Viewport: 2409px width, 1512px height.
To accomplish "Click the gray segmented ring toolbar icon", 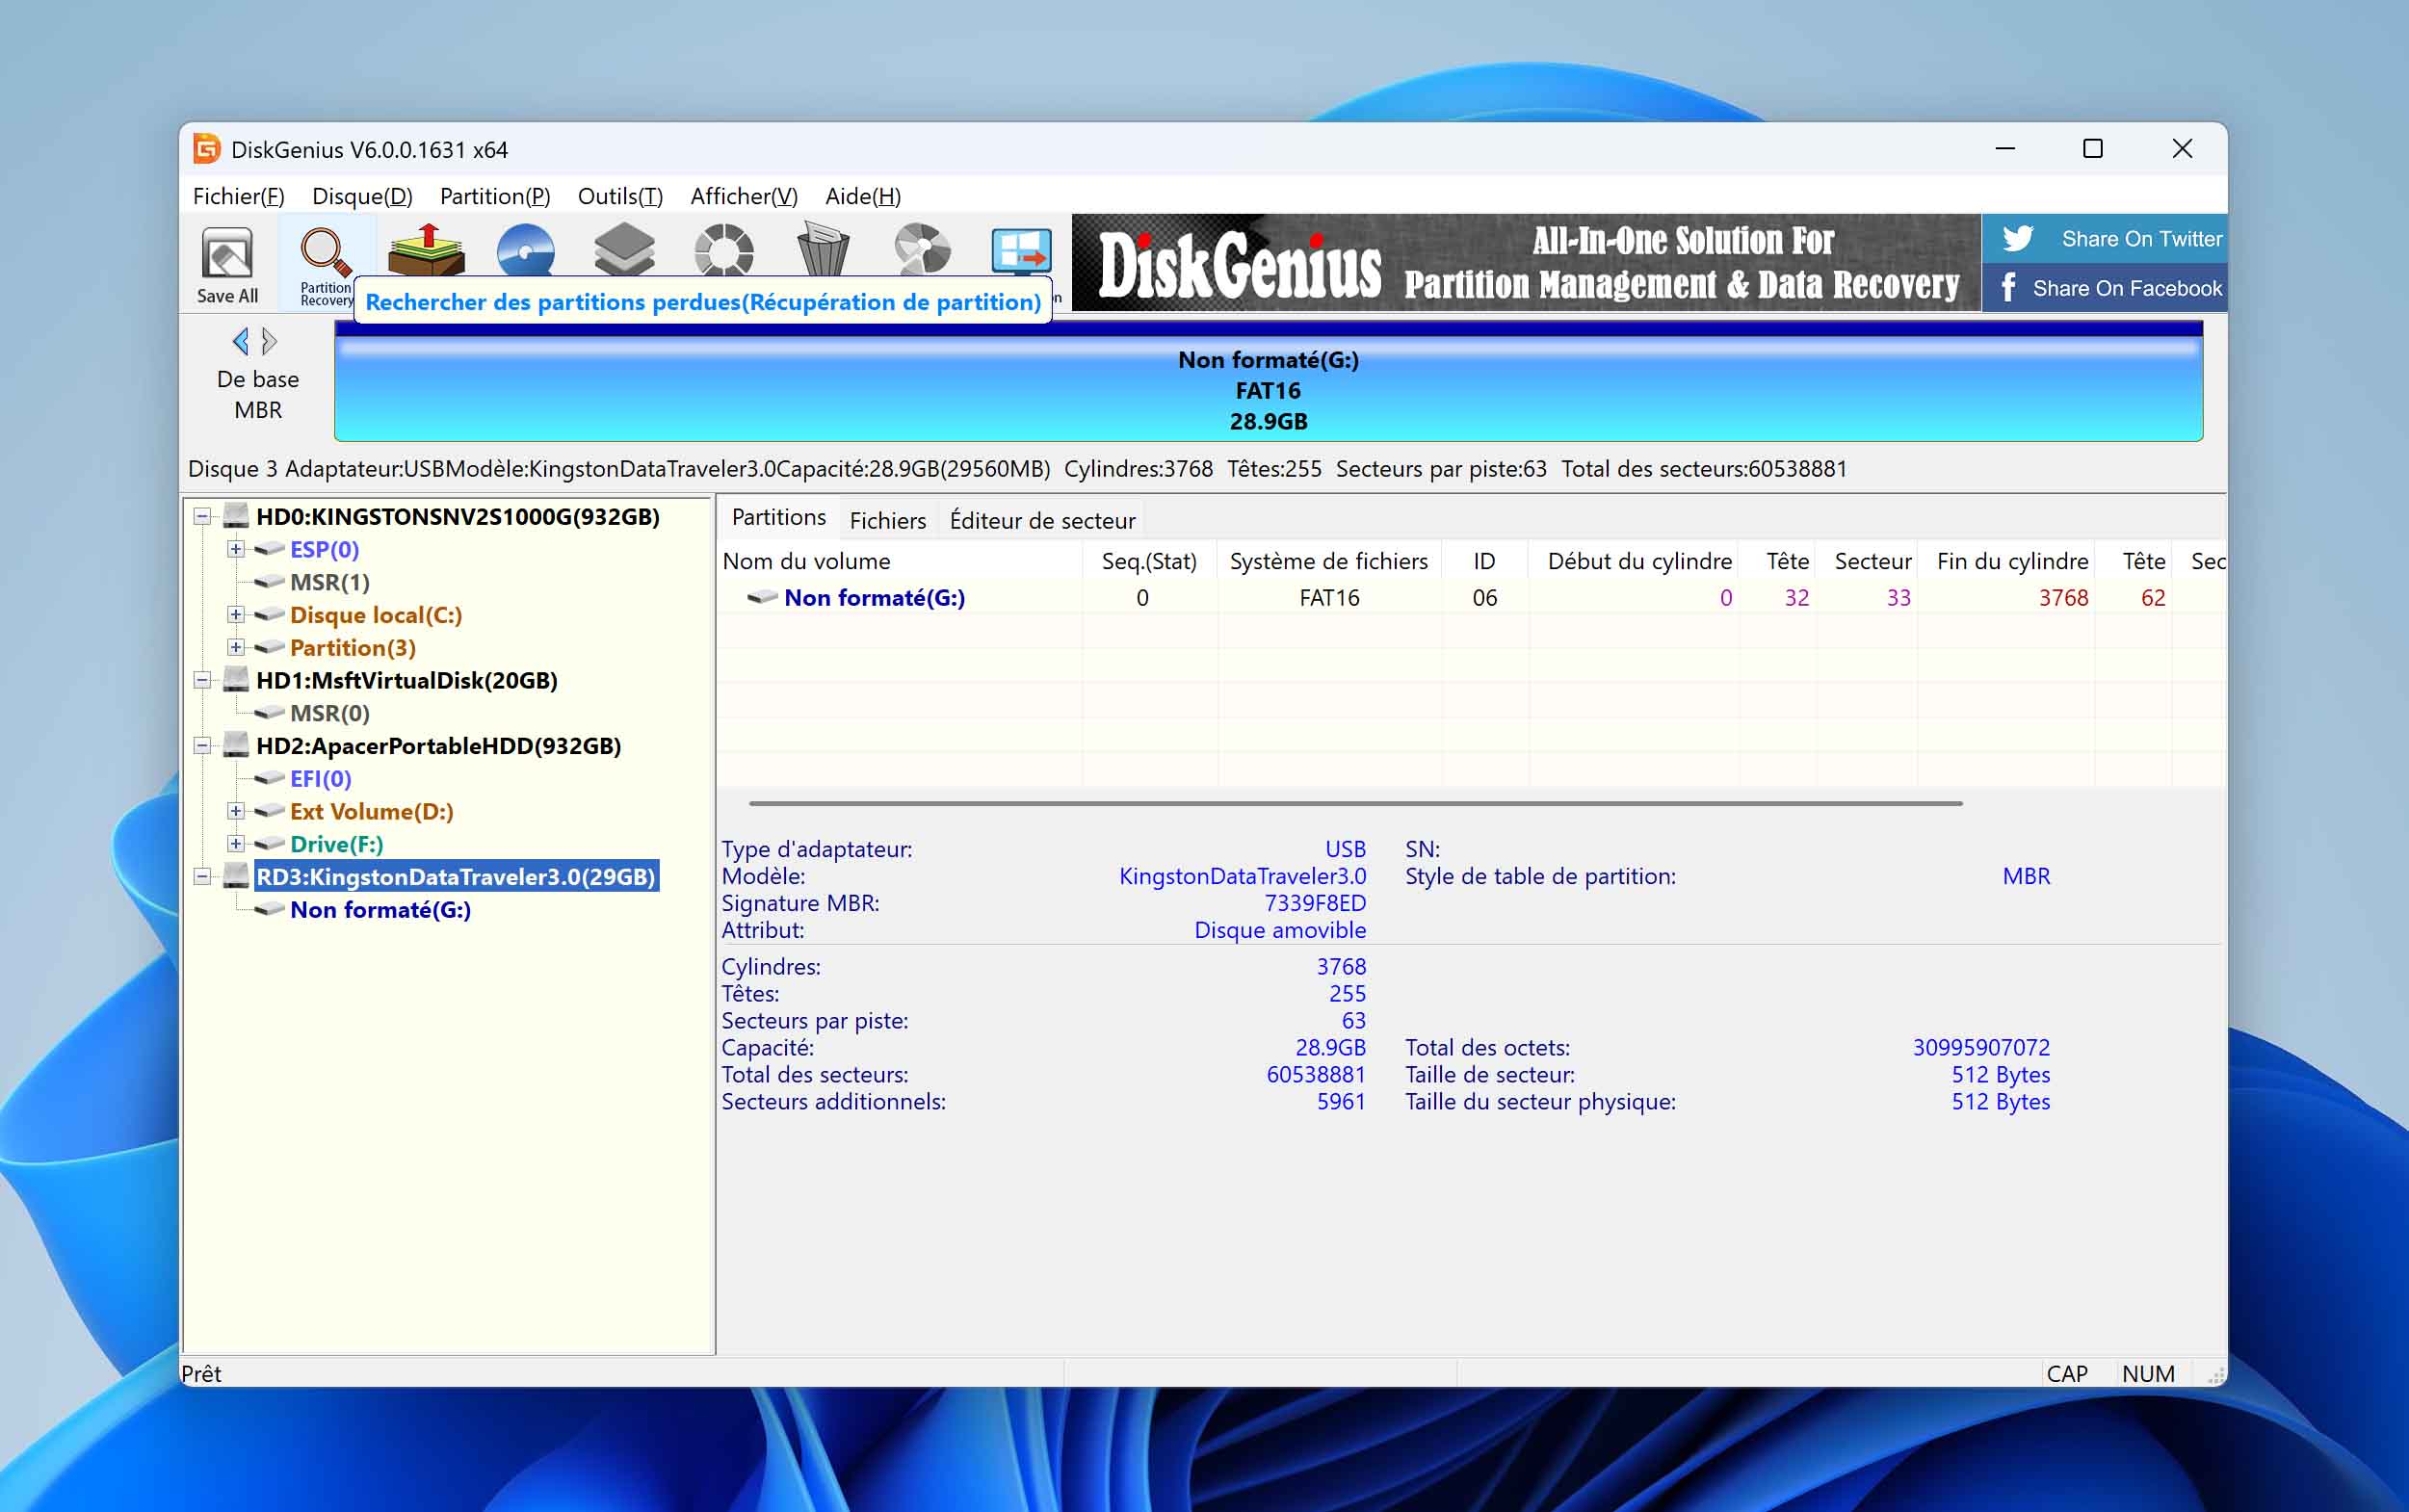I will coord(723,249).
